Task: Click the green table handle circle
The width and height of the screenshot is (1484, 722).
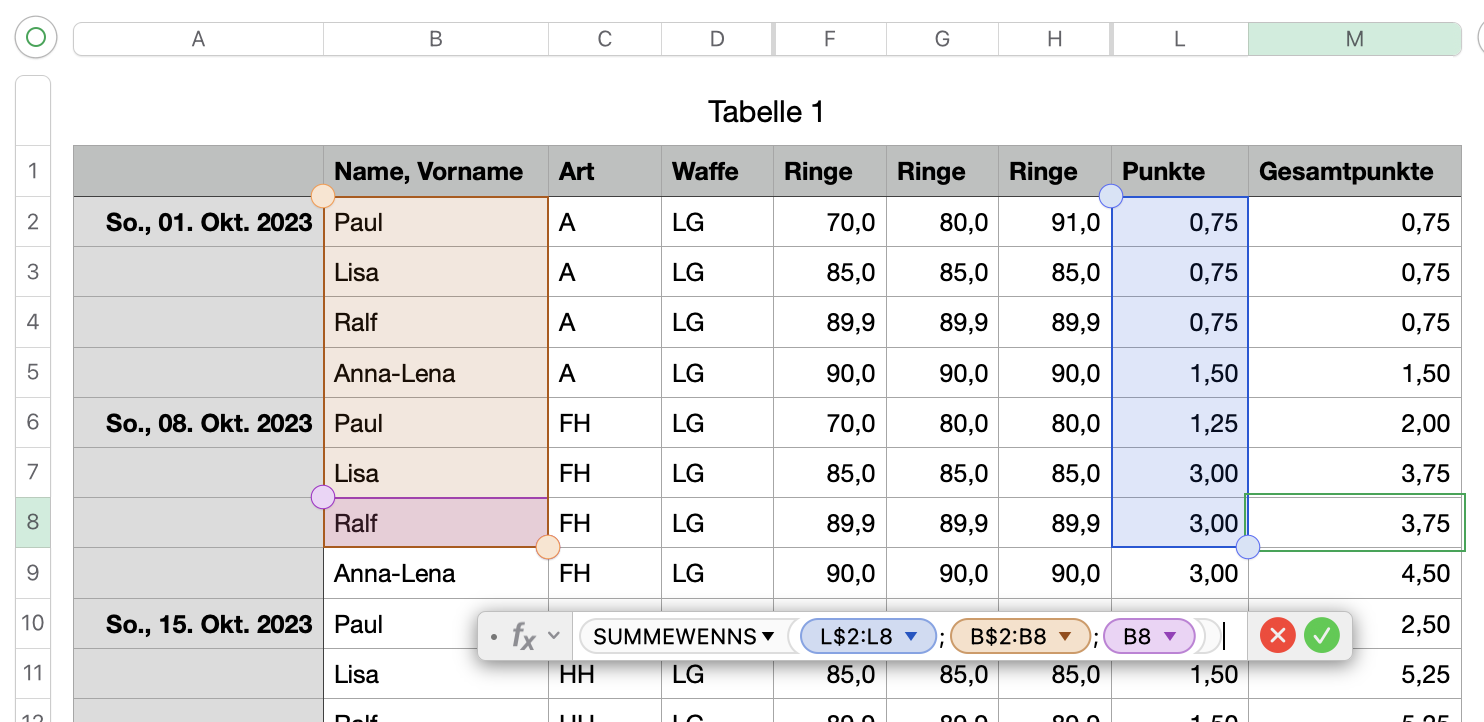Action: click(x=36, y=38)
